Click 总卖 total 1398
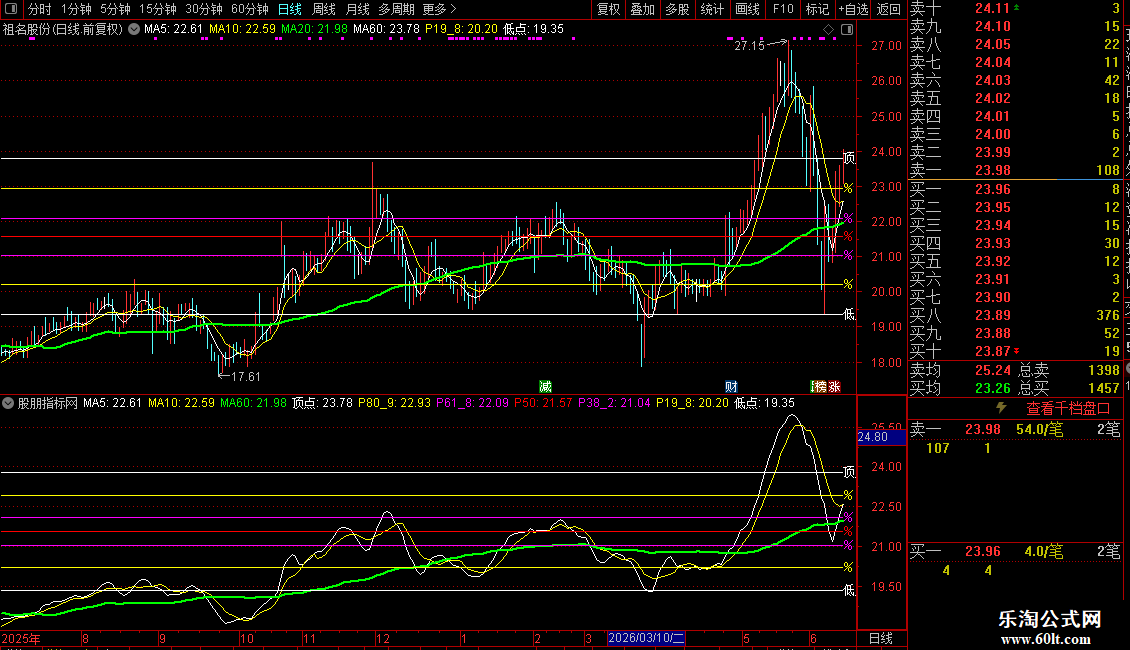The height and width of the screenshot is (650, 1130). tap(1103, 370)
